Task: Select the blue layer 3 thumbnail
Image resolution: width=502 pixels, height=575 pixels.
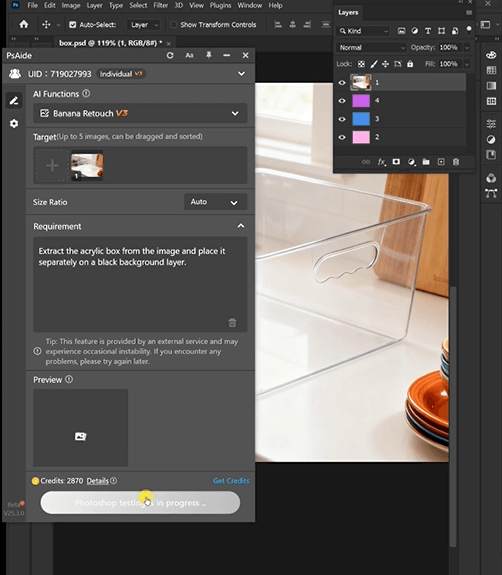Action: pyautogui.click(x=361, y=119)
